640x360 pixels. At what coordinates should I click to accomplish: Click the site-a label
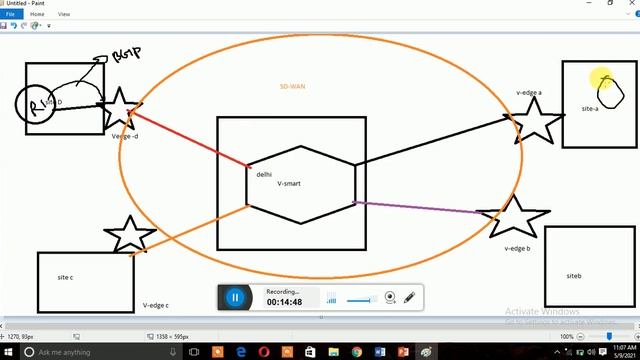point(590,109)
